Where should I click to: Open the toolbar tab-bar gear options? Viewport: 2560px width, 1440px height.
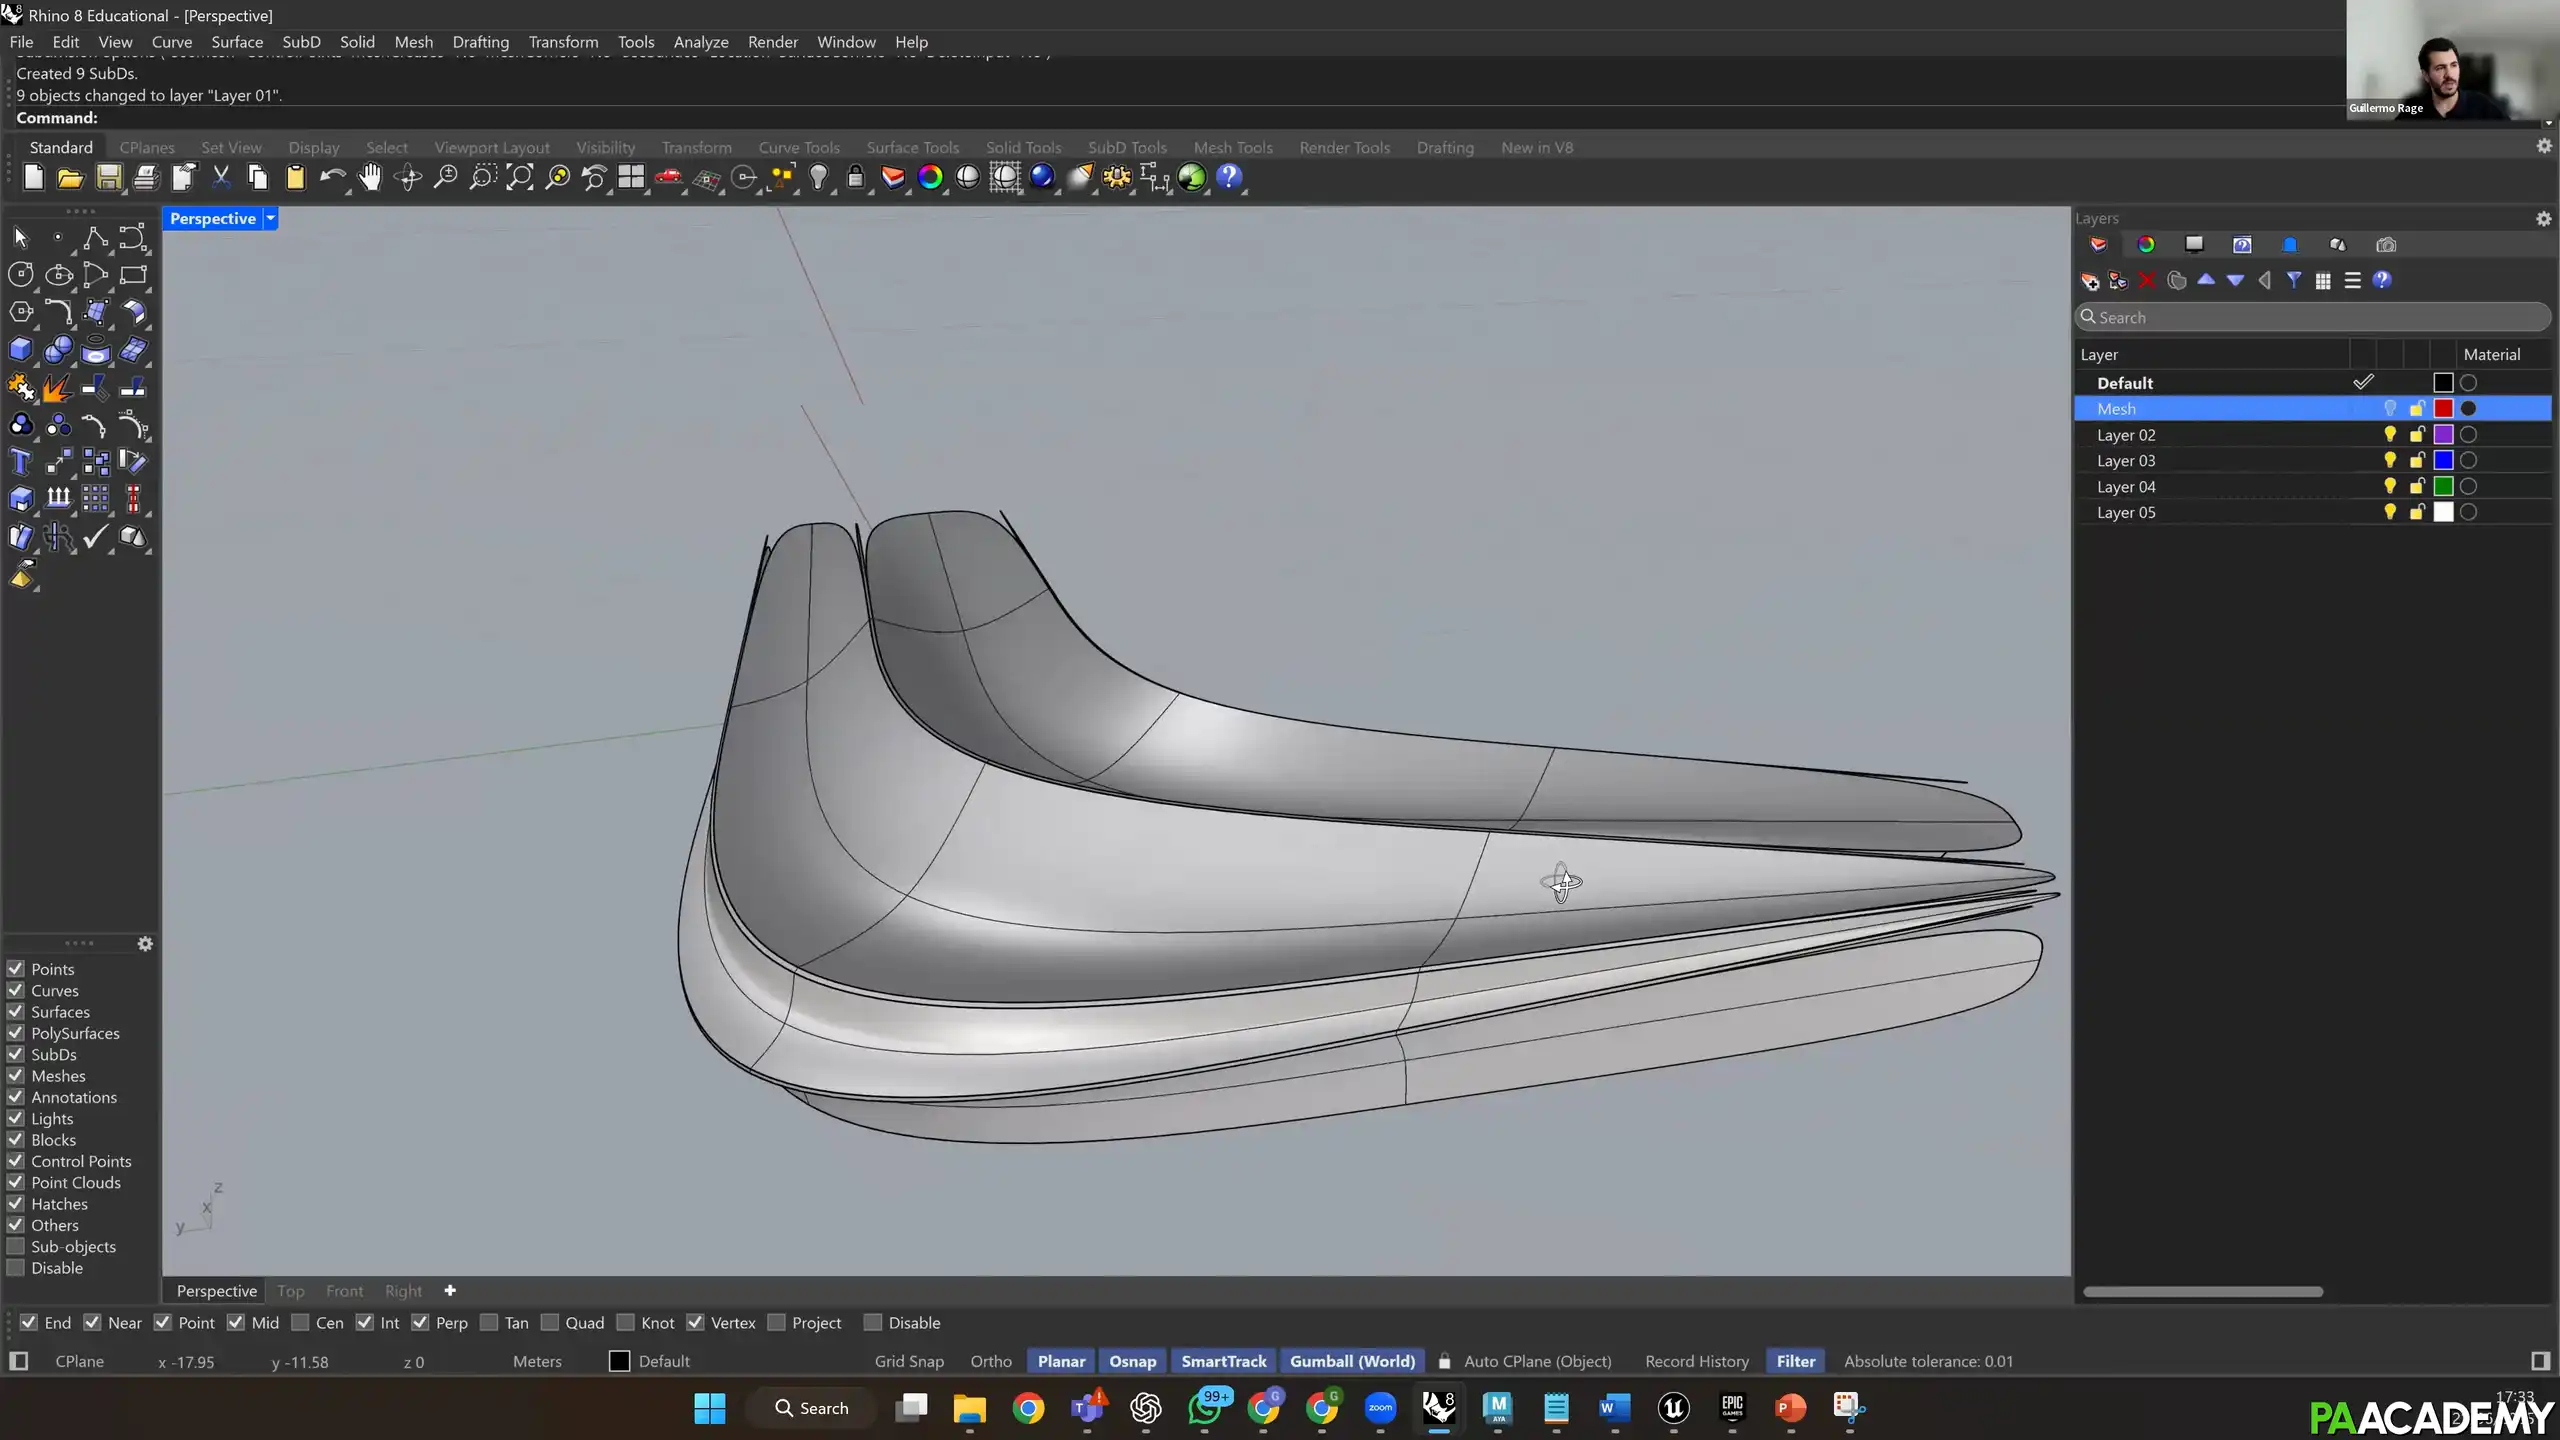click(x=2544, y=146)
